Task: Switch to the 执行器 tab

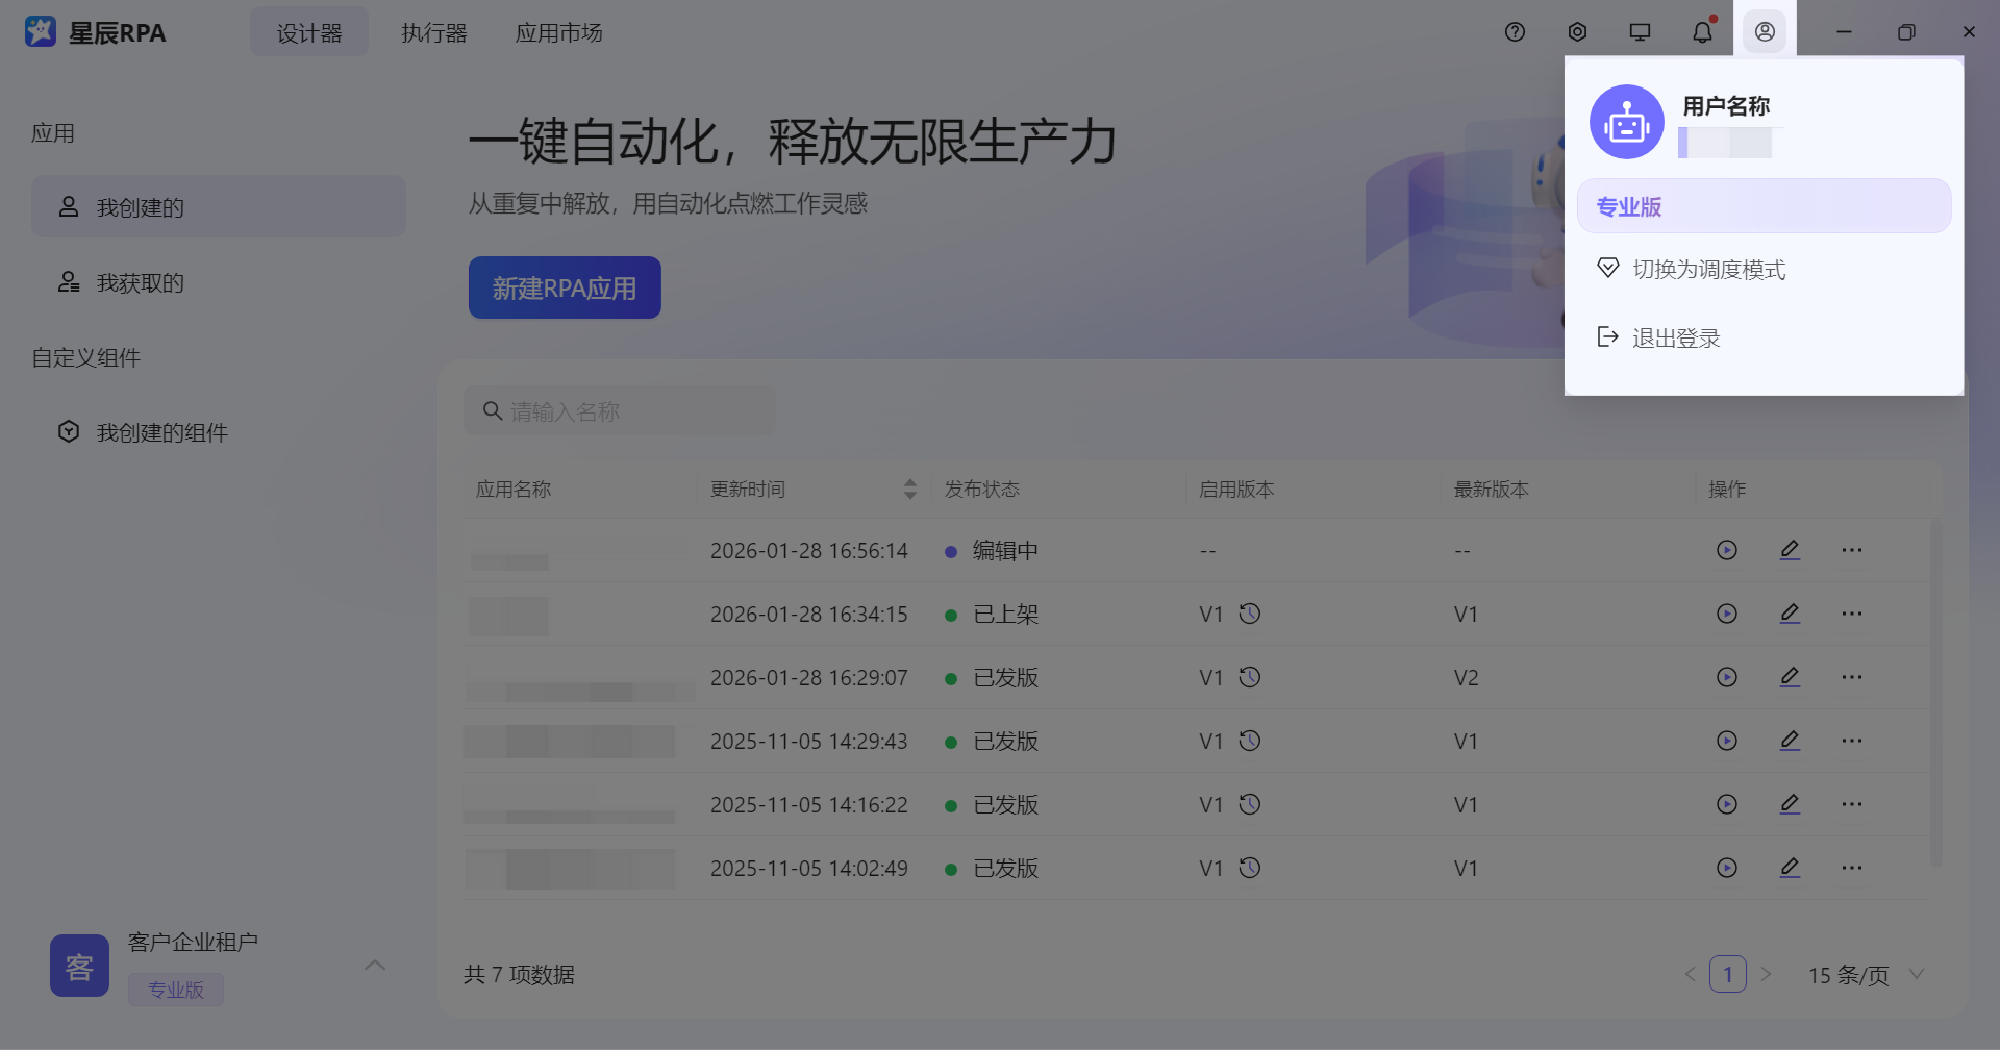Action: tap(434, 33)
